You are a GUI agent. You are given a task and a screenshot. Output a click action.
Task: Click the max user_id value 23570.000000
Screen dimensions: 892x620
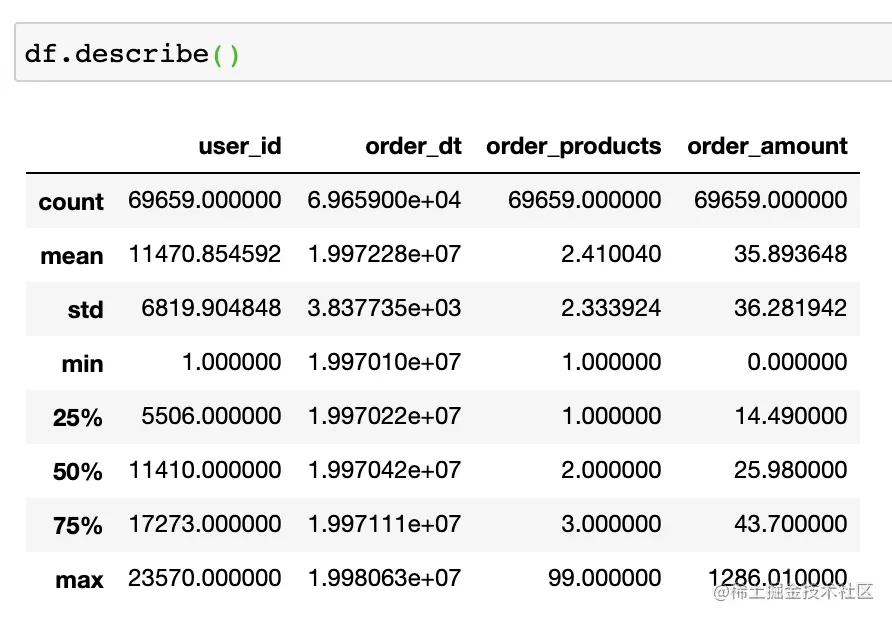click(x=205, y=578)
